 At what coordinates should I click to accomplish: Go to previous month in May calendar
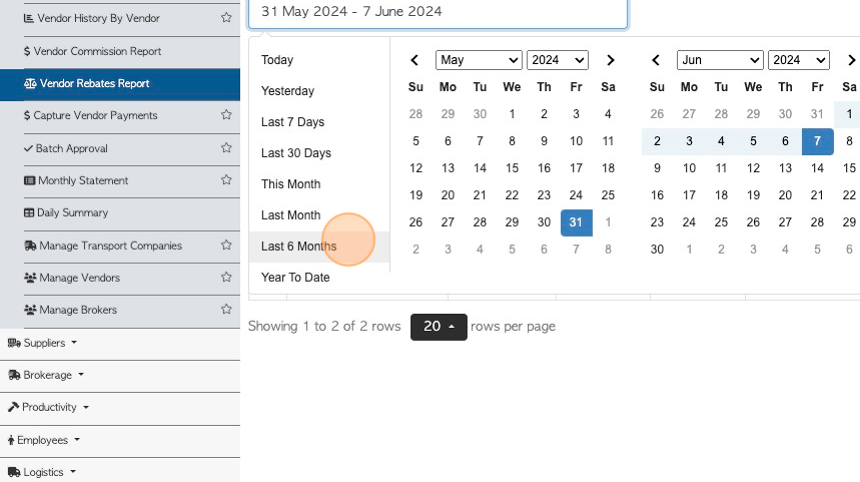point(415,60)
